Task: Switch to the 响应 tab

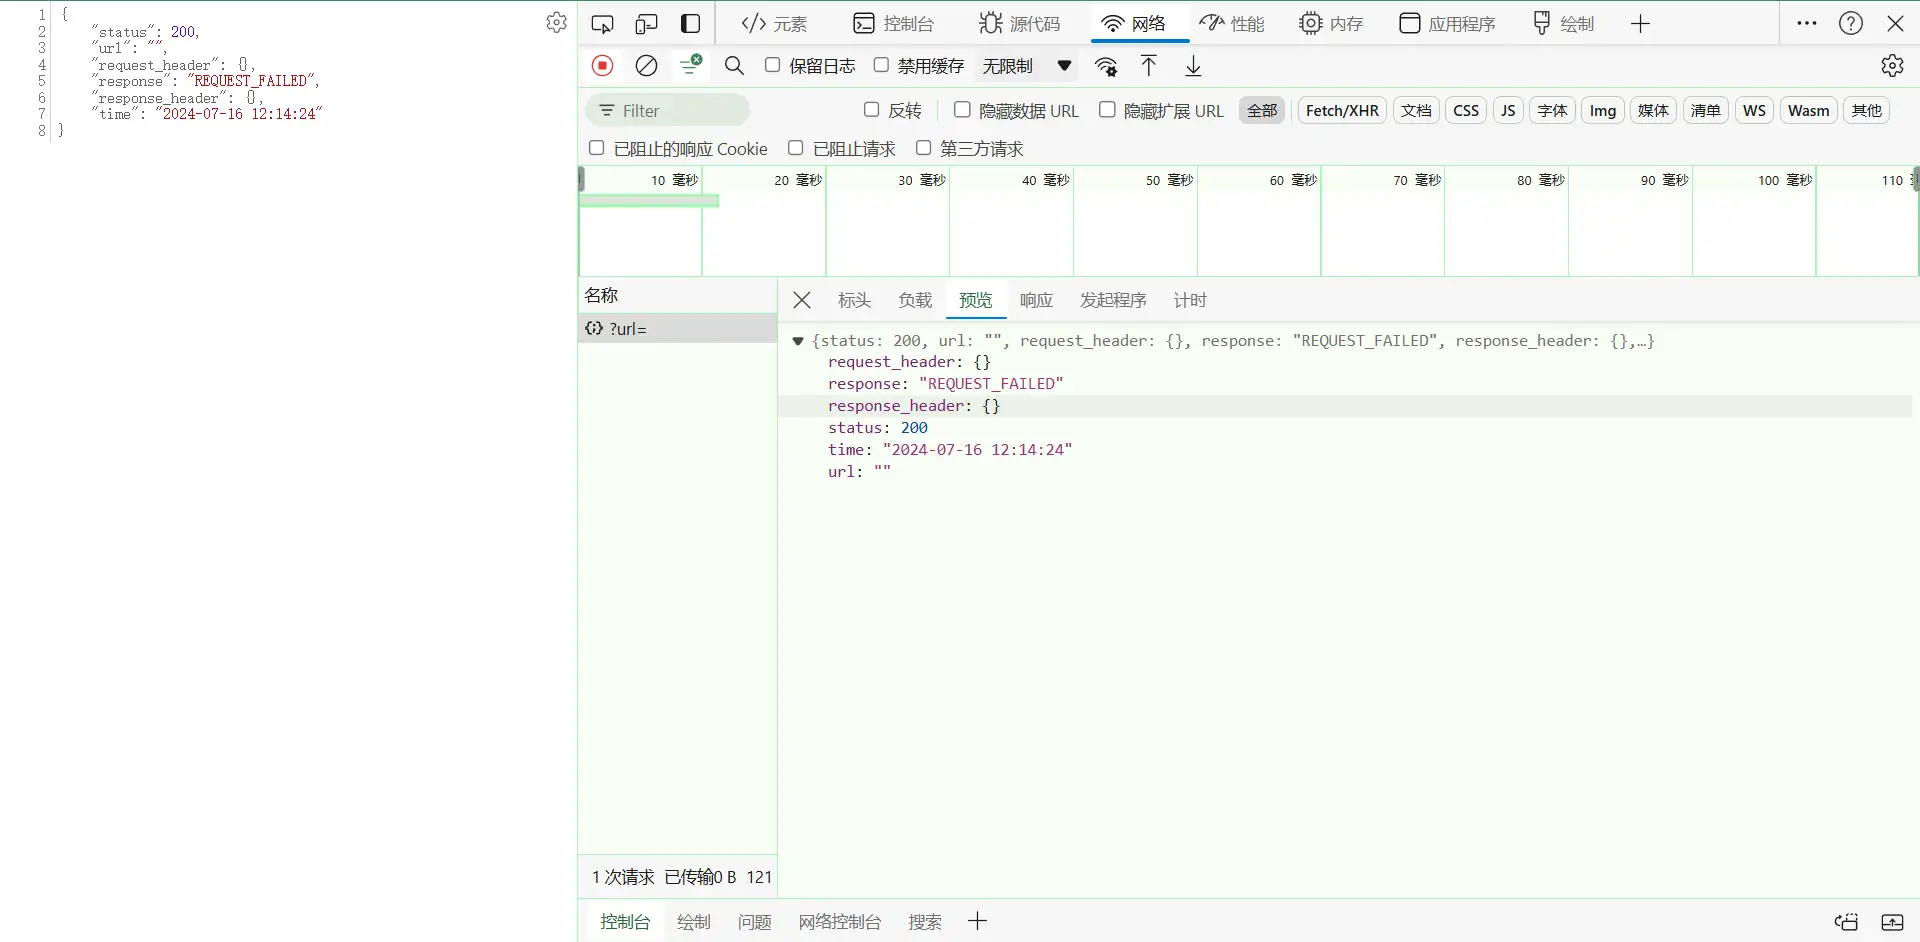Action: click(1036, 300)
